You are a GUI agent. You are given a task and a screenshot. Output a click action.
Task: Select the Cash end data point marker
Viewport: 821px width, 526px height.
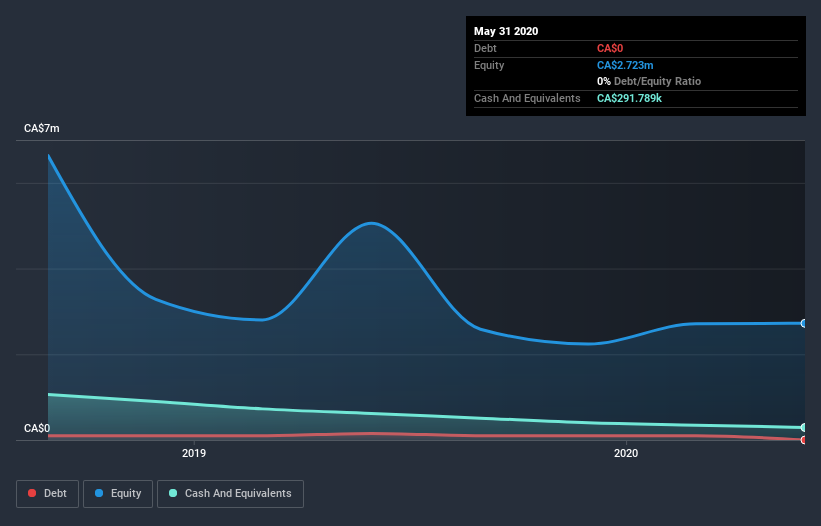[x=804, y=428]
